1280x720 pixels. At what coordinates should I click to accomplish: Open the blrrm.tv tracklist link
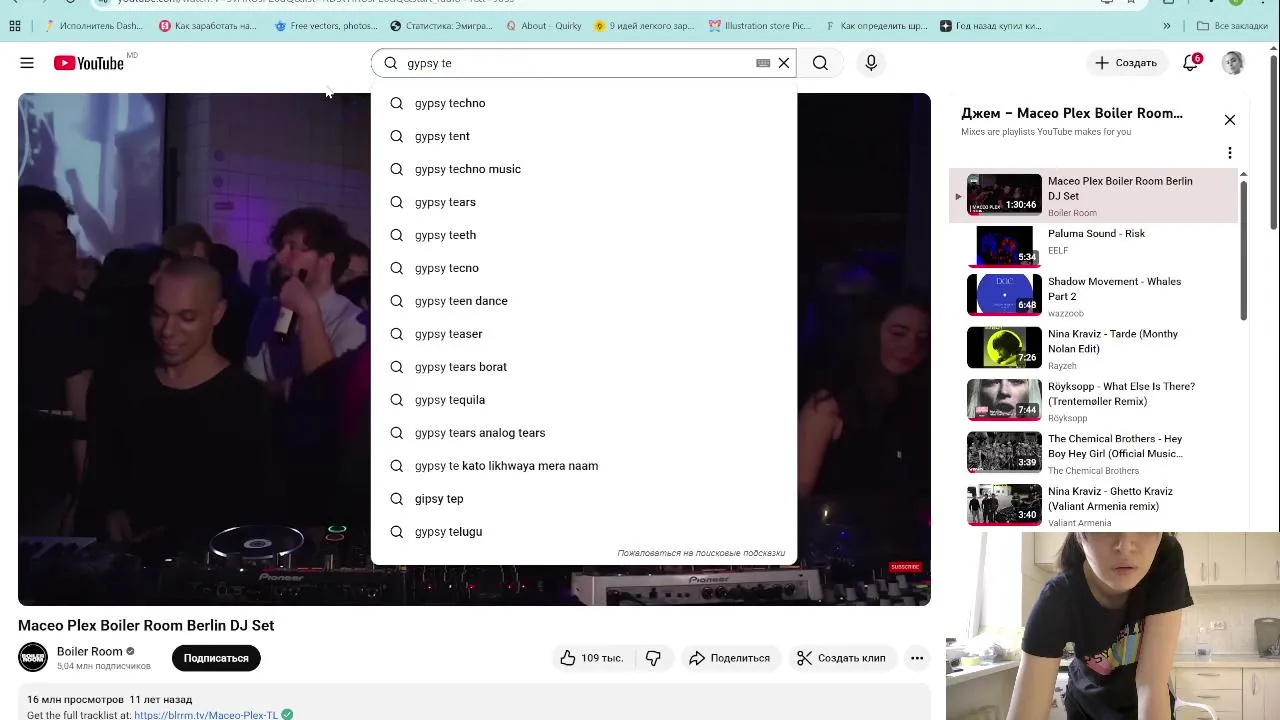tap(206, 715)
